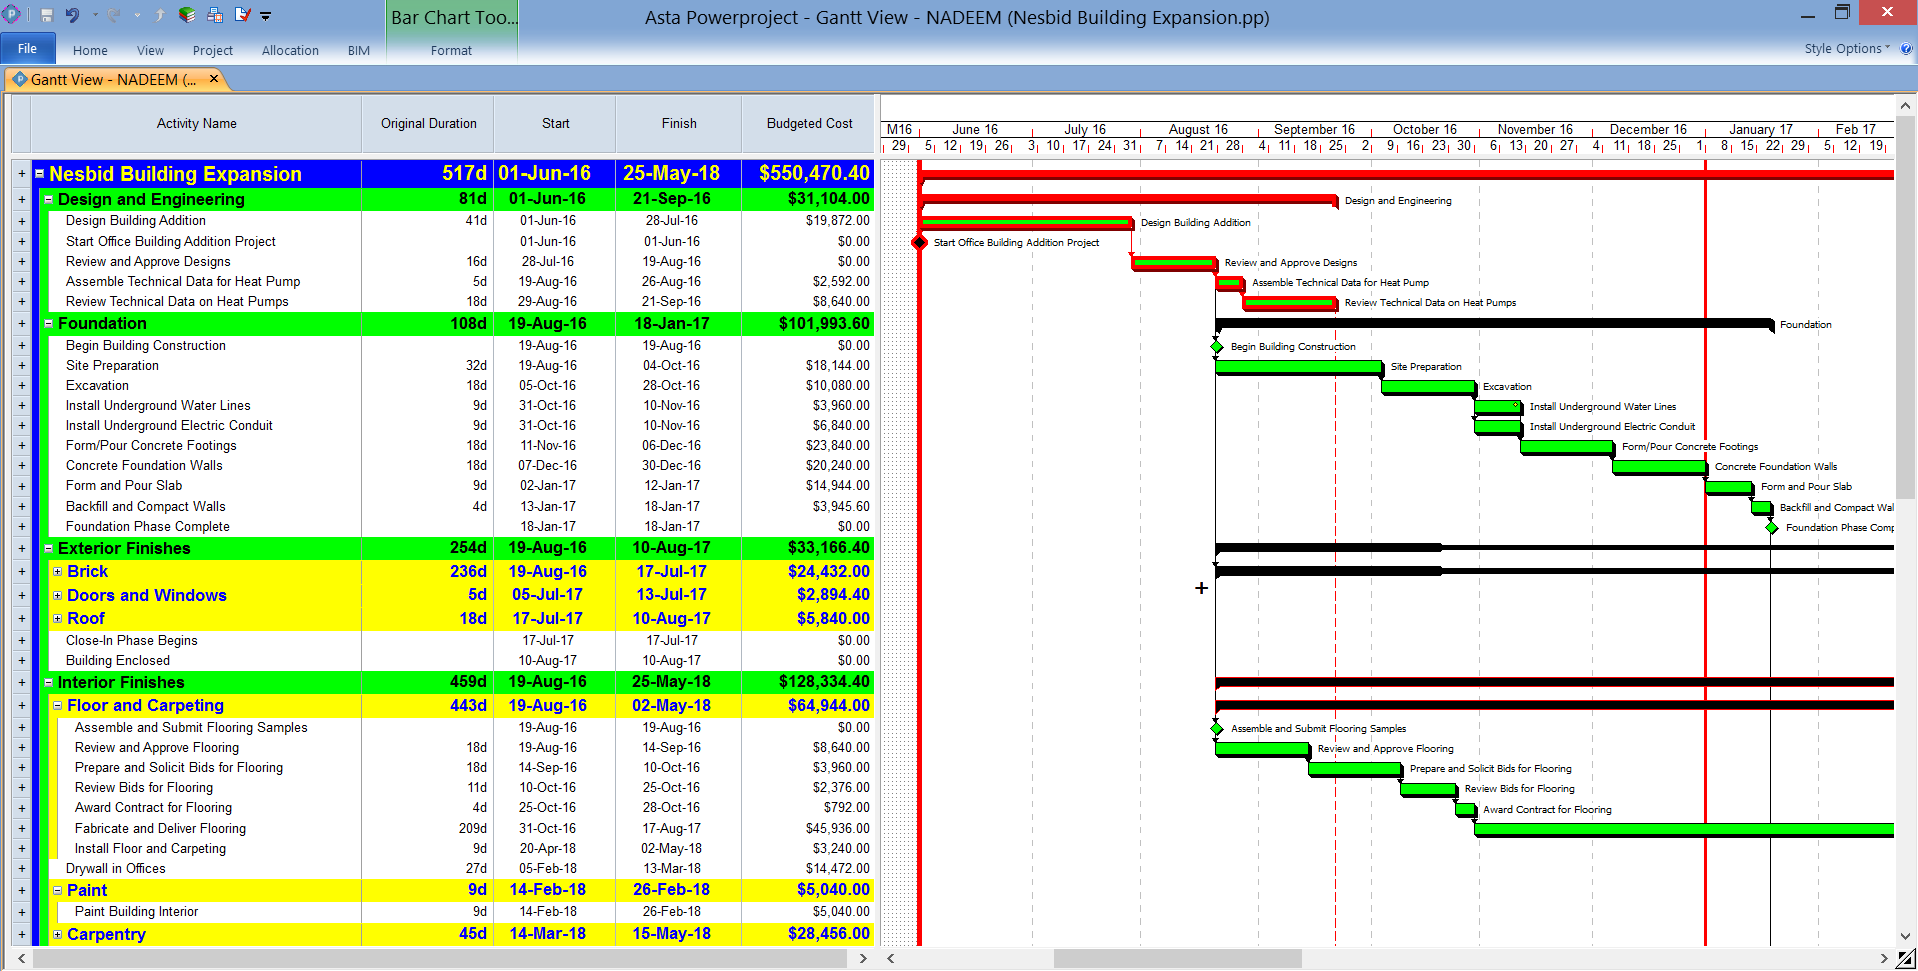Click the plus icon beside Building Enclosed row
This screenshot has height=971, width=1918.
click(x=21, y=660)
